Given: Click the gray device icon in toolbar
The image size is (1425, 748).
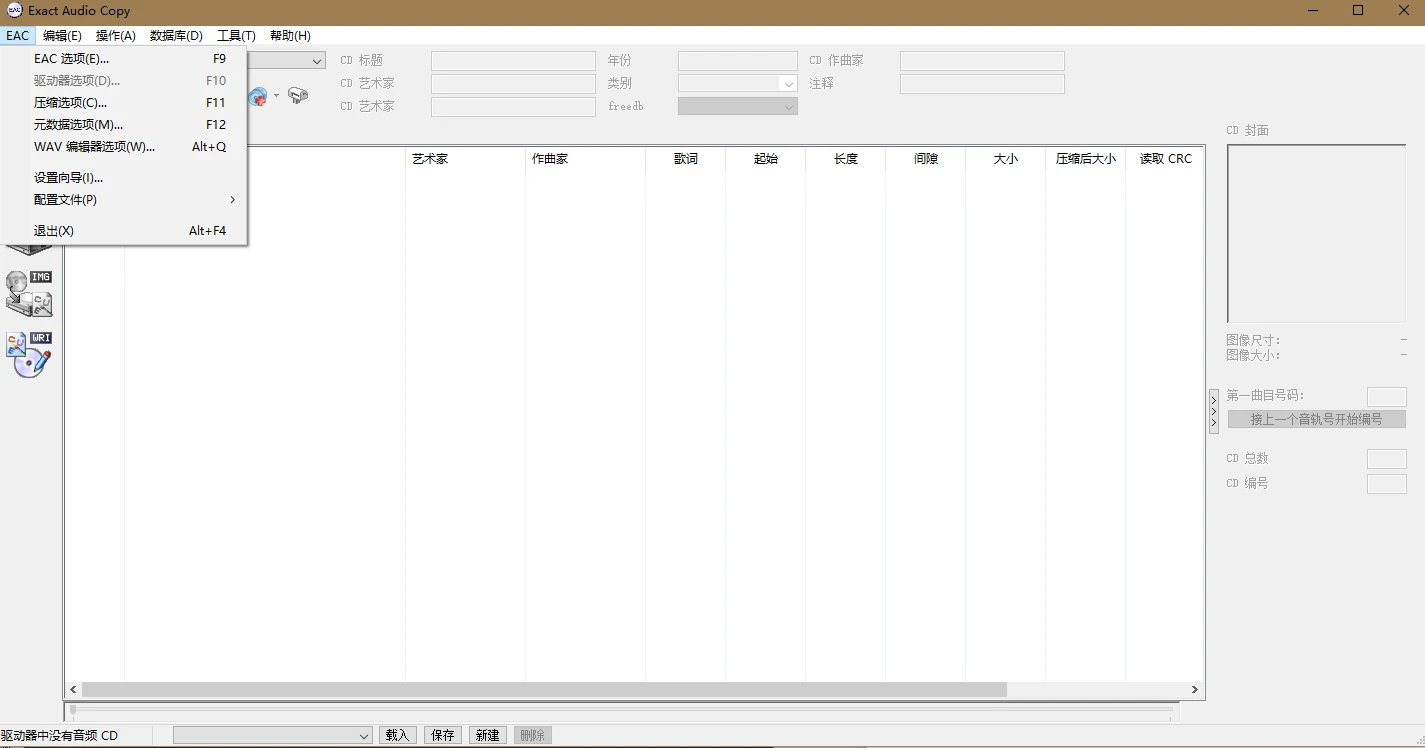Looking at the screenshot, I should pos(298,96).
